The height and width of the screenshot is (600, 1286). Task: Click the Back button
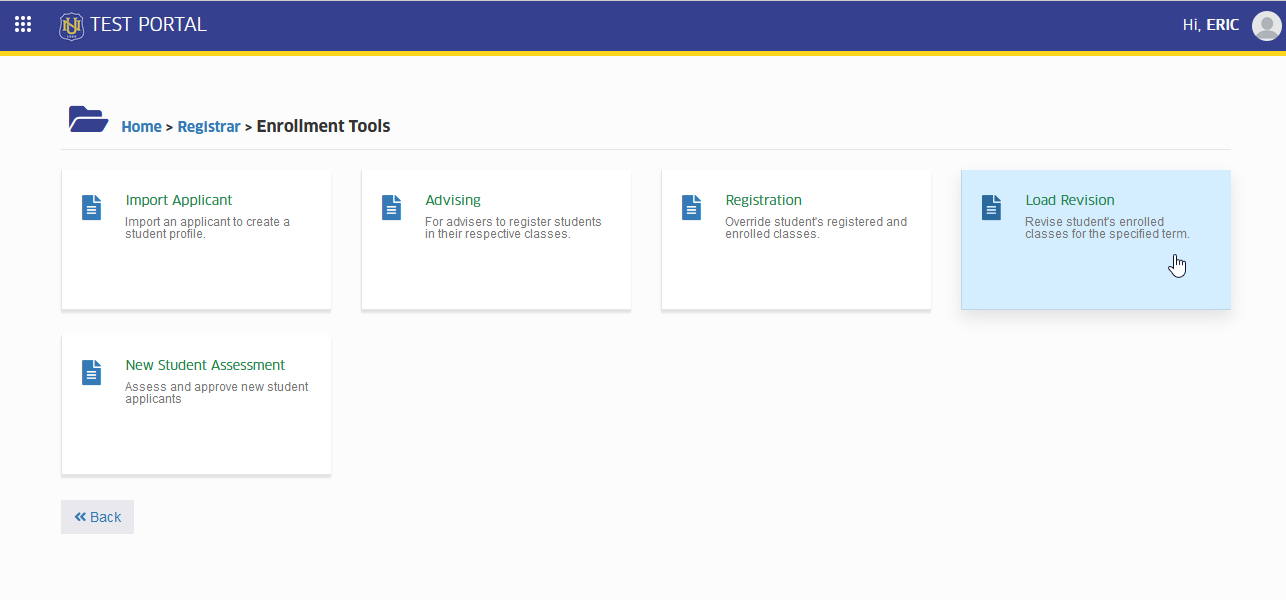pos(97,517)
